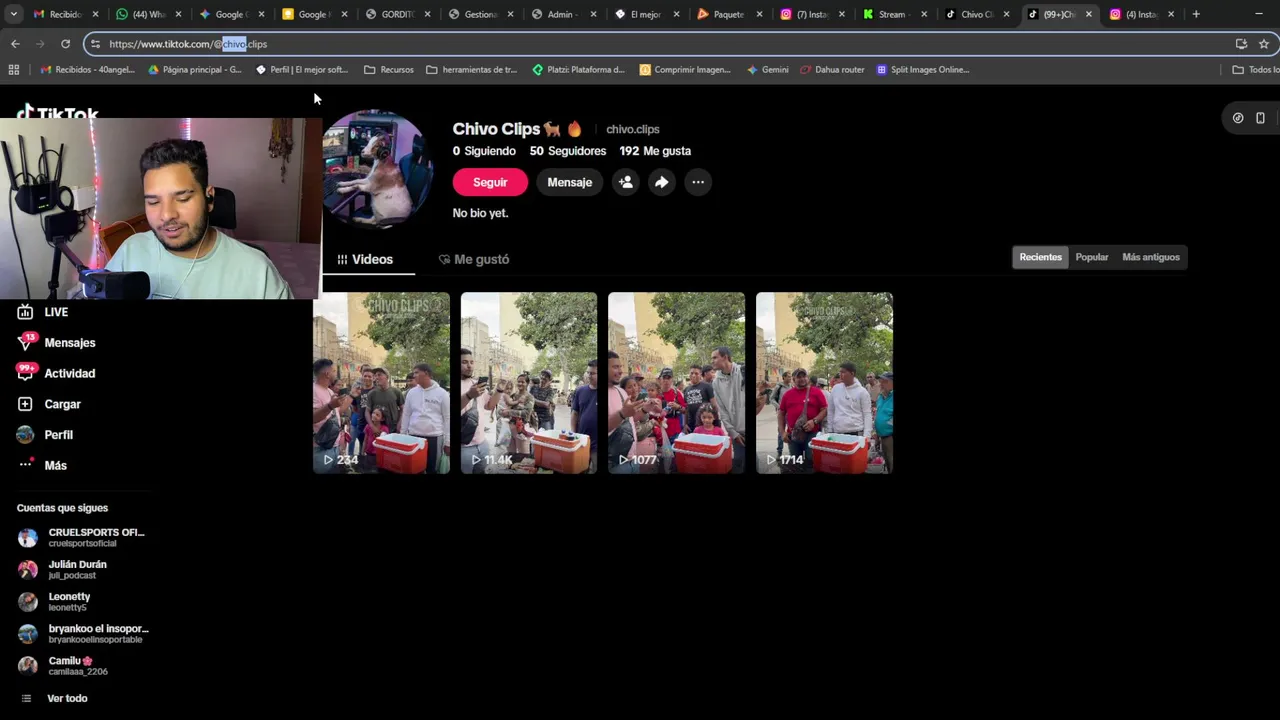Viewport: 1280px width, 720px height.
Task: Open Recibidos - 40angel bookmark
Action: coord(87,70)
